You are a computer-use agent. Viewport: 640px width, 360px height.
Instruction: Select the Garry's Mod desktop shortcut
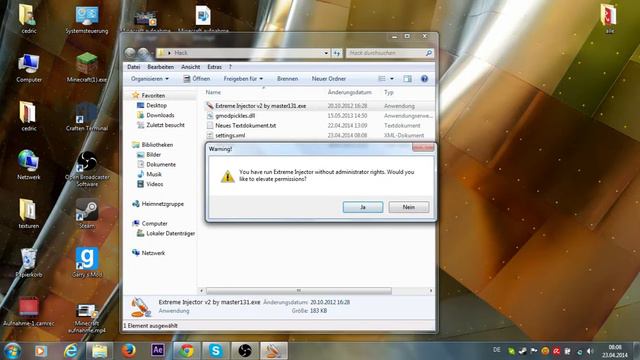(x=87, y=262)
